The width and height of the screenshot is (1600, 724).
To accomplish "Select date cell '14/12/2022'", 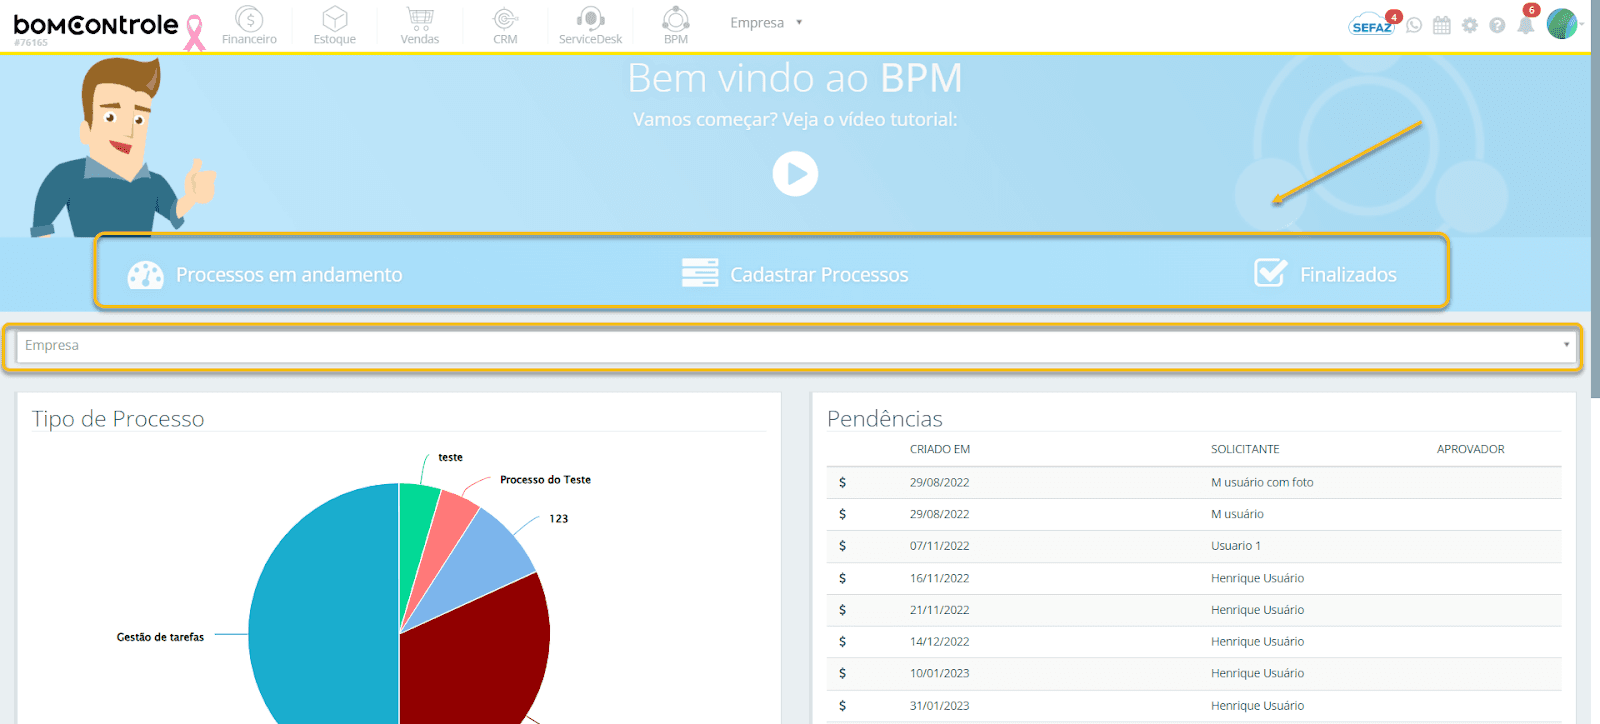I will [939, 642].
